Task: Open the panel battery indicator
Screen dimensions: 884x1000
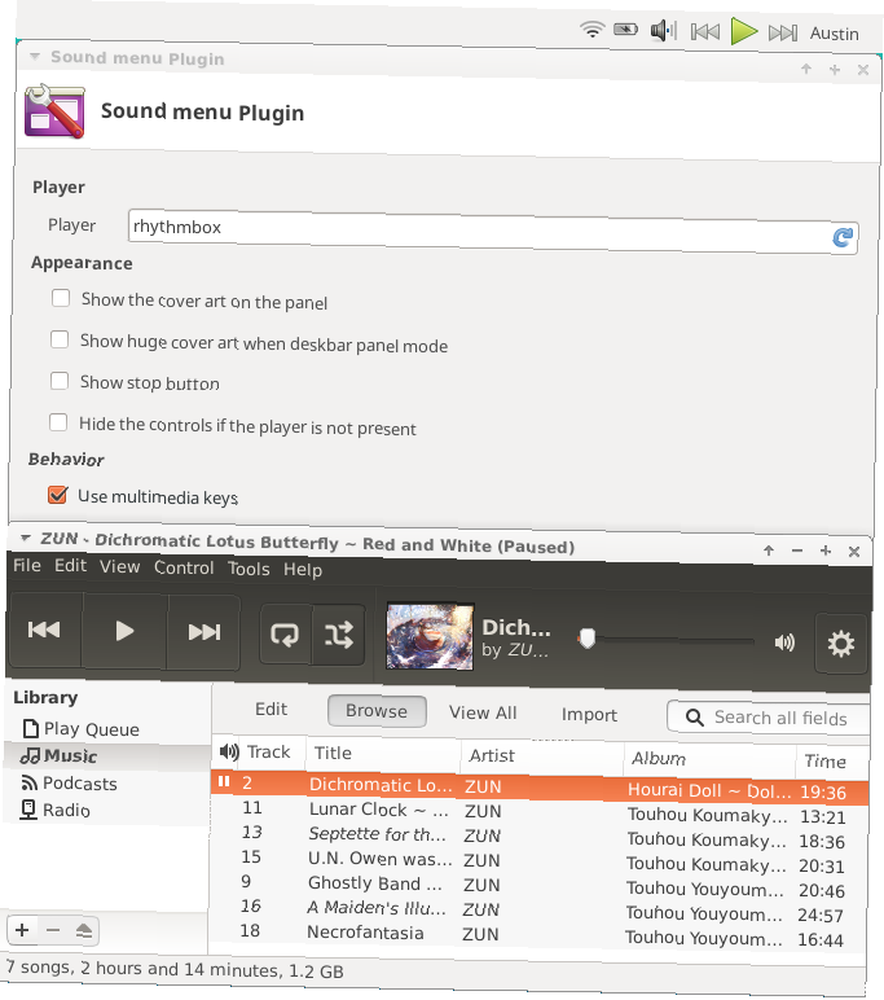Action: click(626, 29)
